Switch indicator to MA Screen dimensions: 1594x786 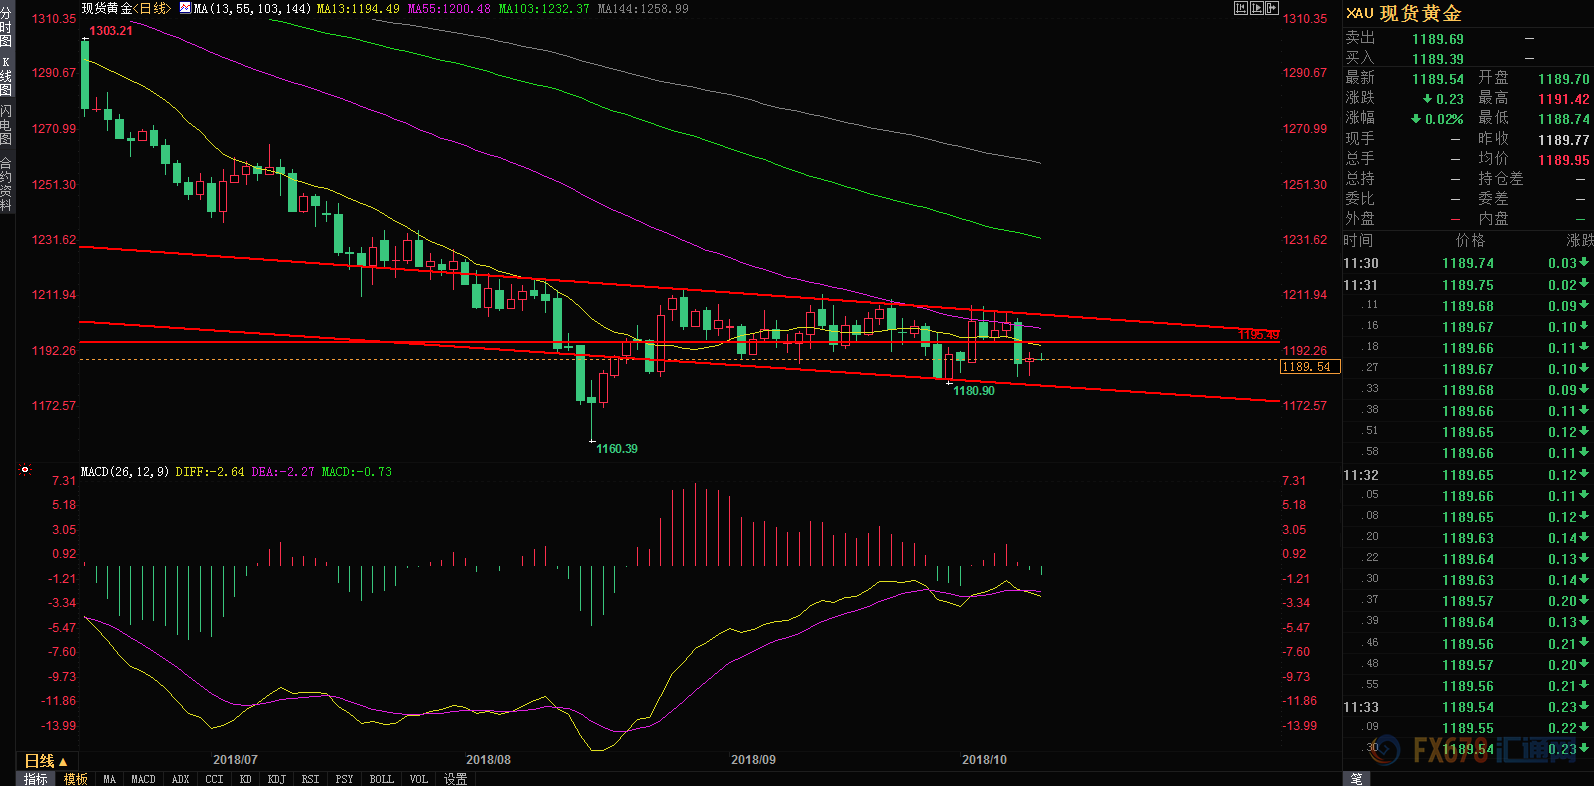pos(110,779)
